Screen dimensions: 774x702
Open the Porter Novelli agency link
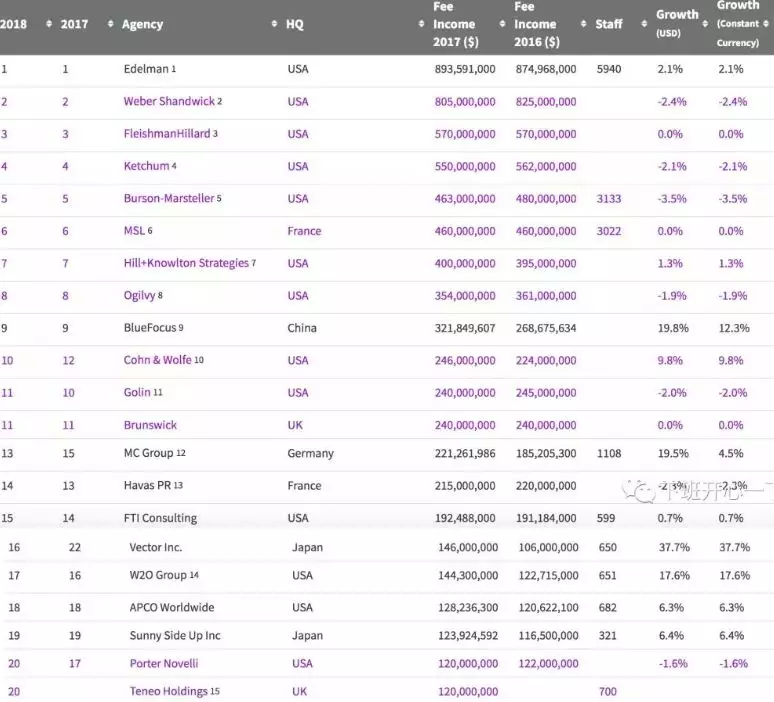coord(164,663)
